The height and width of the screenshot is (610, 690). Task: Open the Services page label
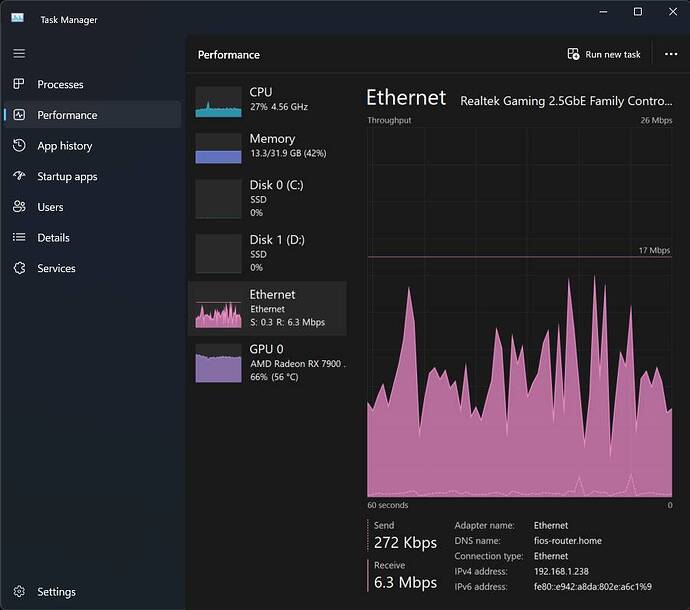[56, 268]
